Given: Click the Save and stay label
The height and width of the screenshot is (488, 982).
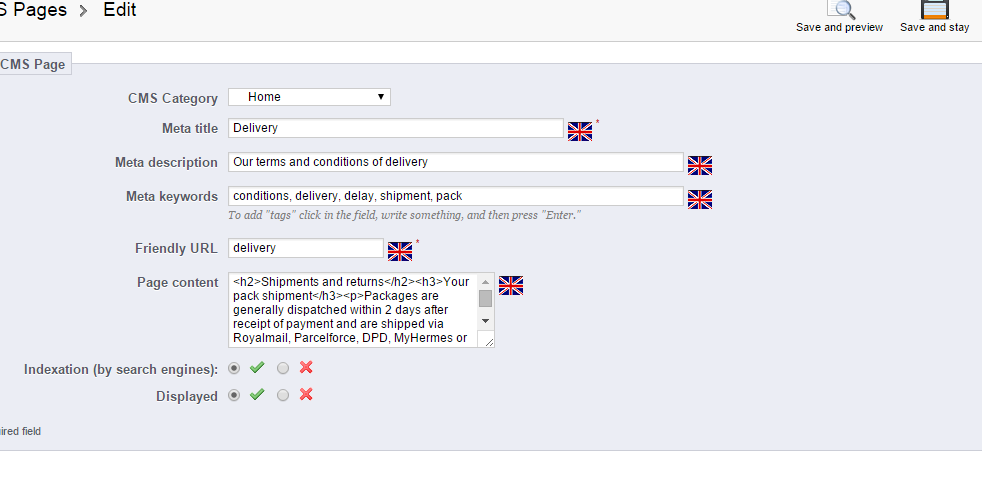Looking at the screenshot, I should coord(934,27).
